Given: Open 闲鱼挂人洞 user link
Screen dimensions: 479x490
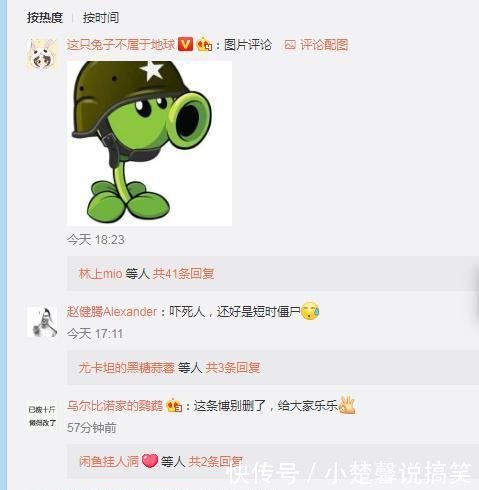Looking at the screenshot, I should [109, 462].
